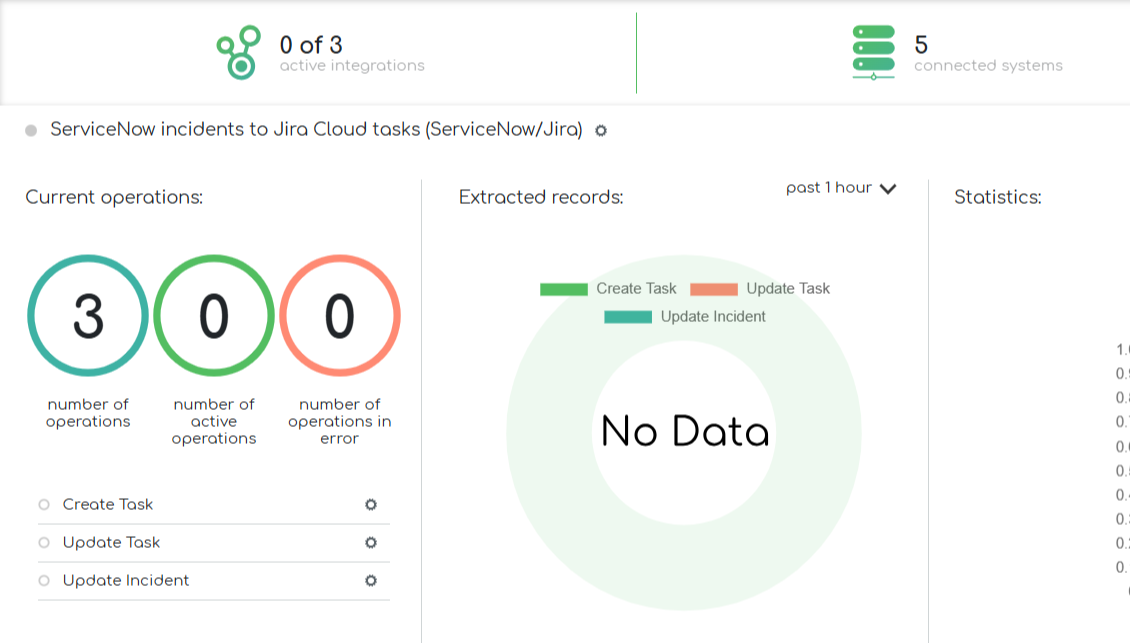Click the 0 of 3 active integrations summary
This screenshot has height=643, width=1130.
pos(311,45)
